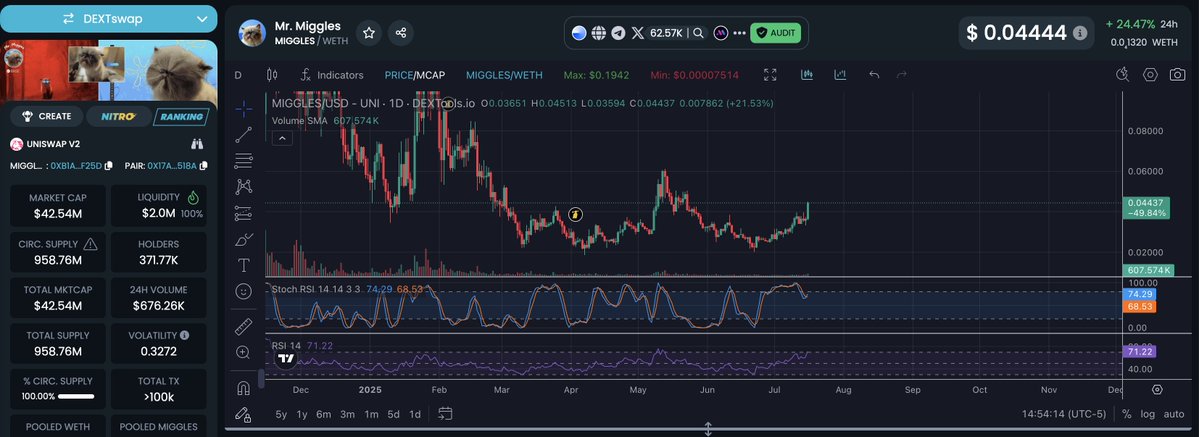Viewport: 1199px width, 437px height.
Task: Share the Mr. Miggles pair
Action: 401,33
